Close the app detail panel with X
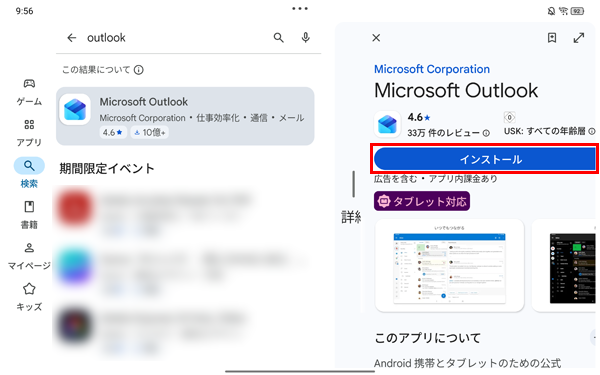The height and width of the screenshot is (375, 600). (376, 38)
